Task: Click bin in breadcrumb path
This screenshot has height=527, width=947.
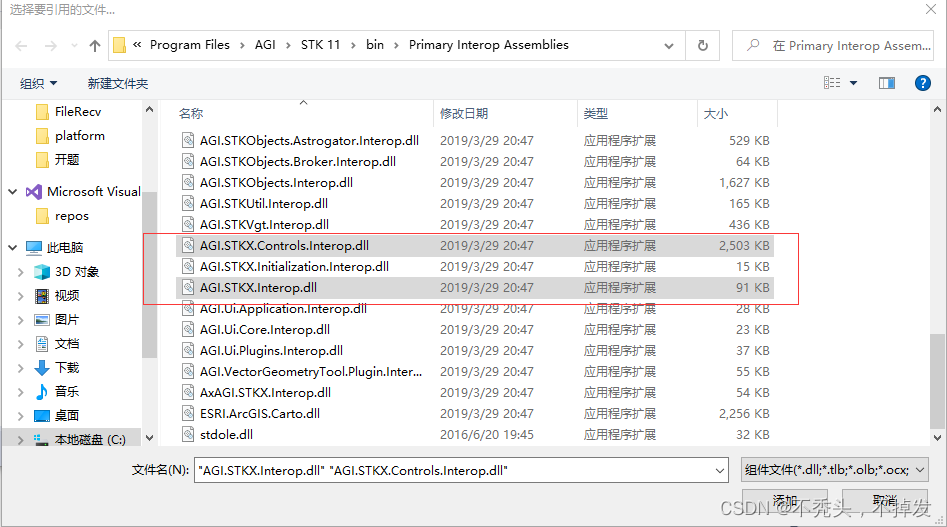Action: [374, 45]
